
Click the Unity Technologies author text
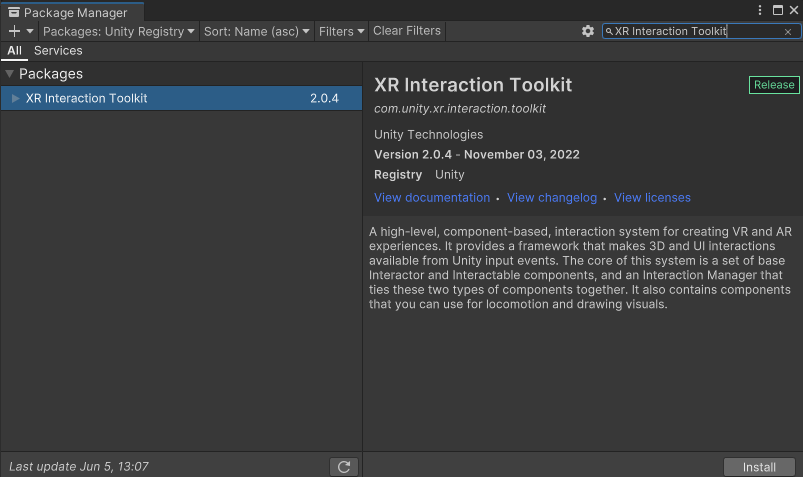click(x=429, y=135)
